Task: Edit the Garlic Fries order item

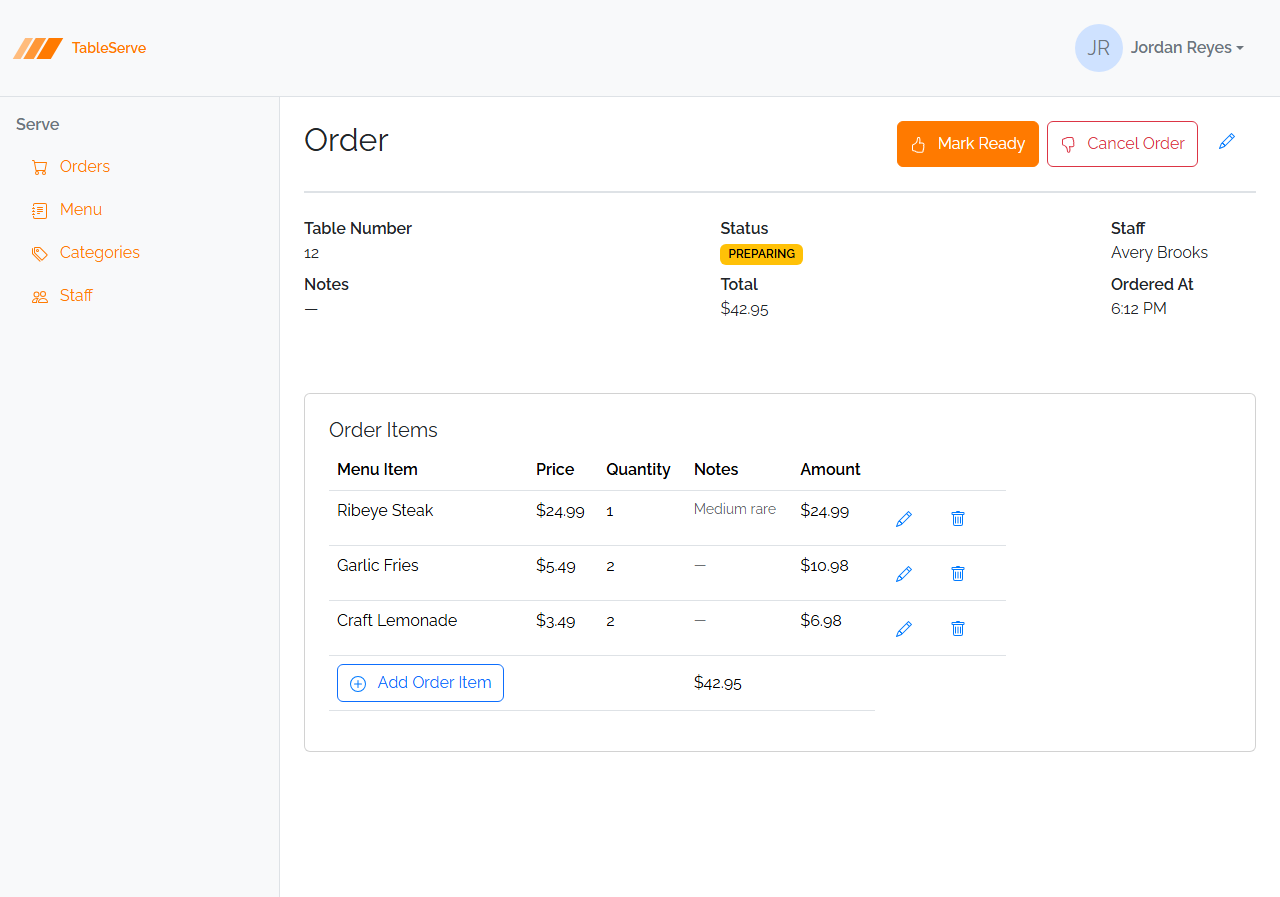Action: tap(904, 574)
